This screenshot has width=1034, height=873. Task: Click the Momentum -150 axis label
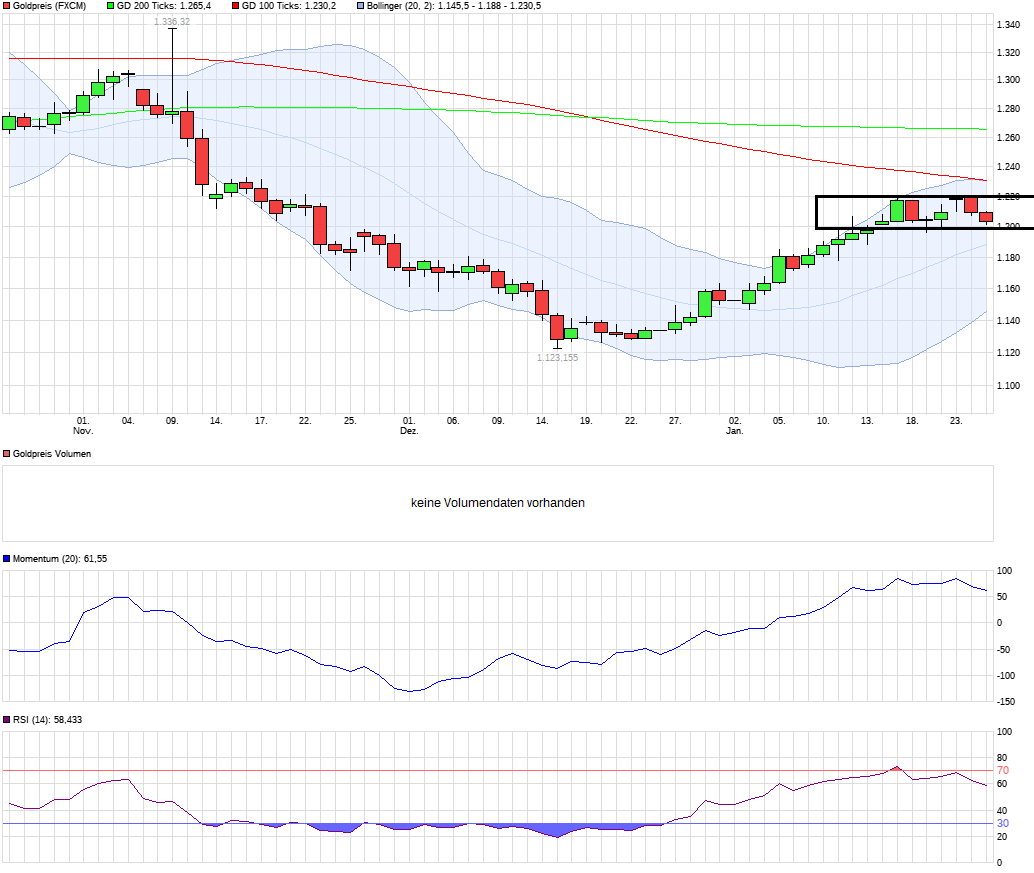[1006, 702]
